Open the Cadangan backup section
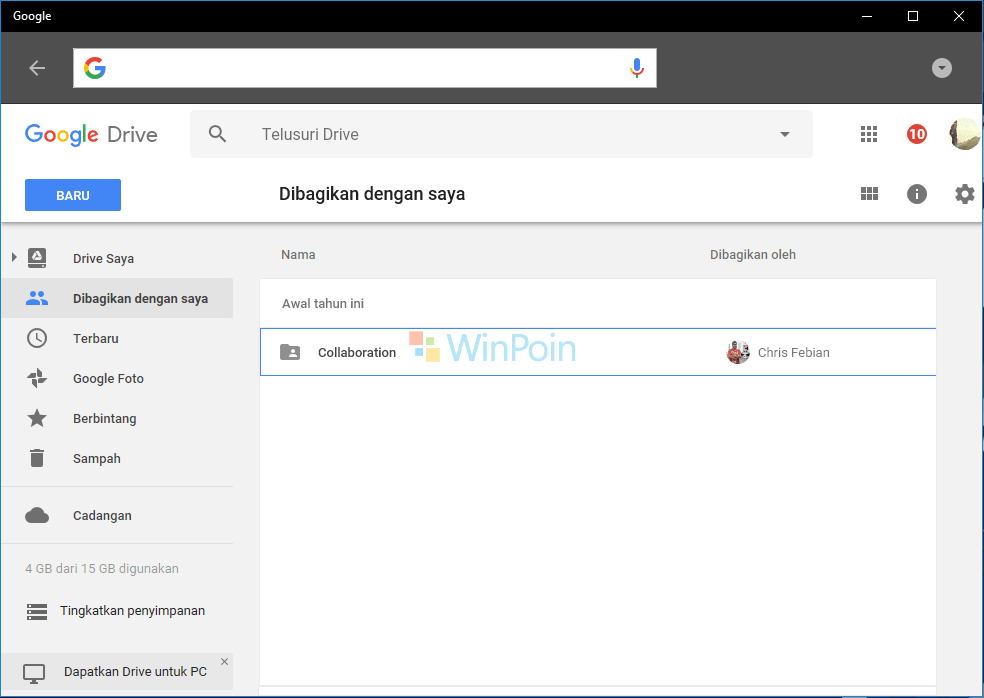This screenshot has width=984, height=698. [x=102, y=515]
